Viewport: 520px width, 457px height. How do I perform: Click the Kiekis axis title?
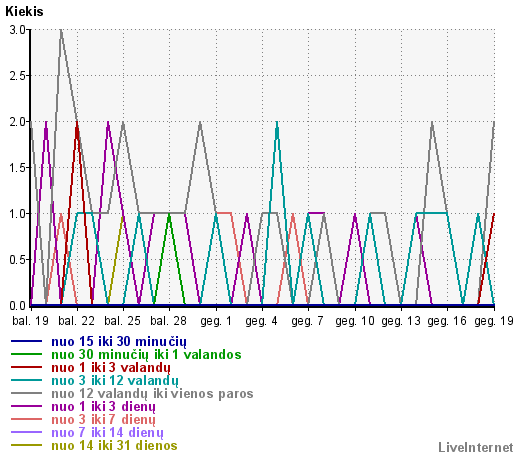(x=24, y=11)
